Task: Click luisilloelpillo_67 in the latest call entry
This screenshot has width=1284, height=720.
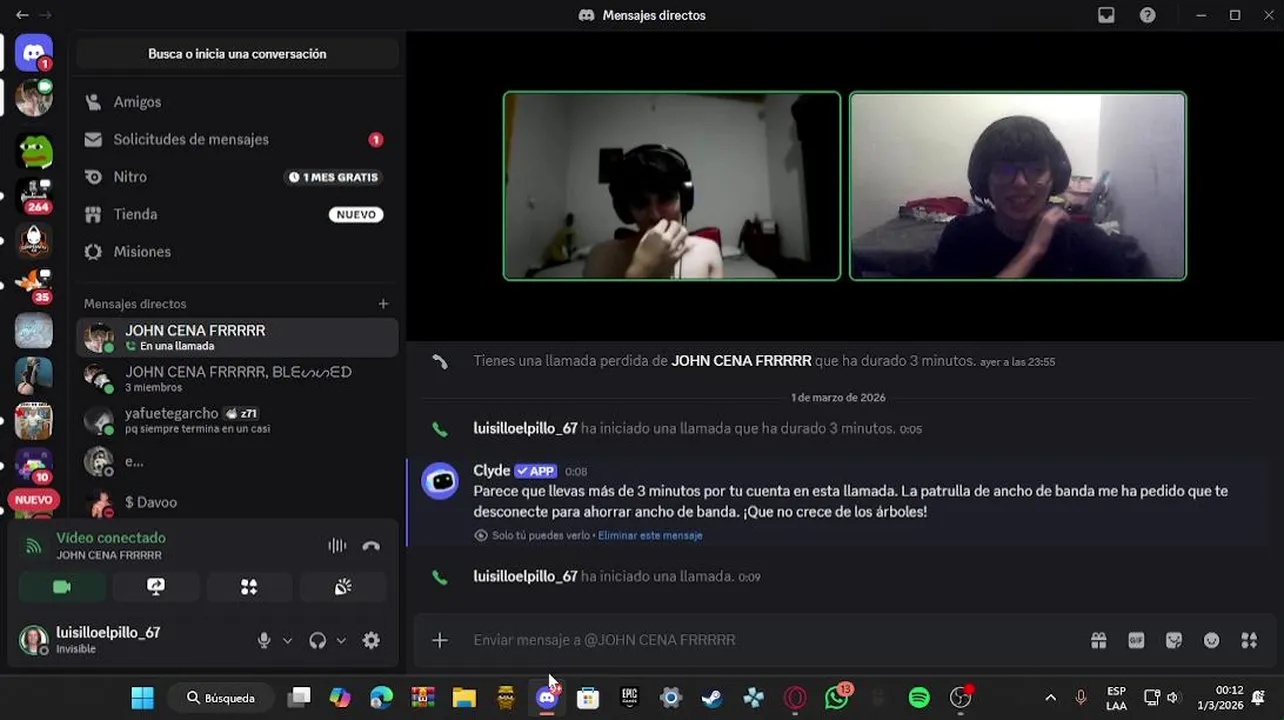Action: coord(525,576)
